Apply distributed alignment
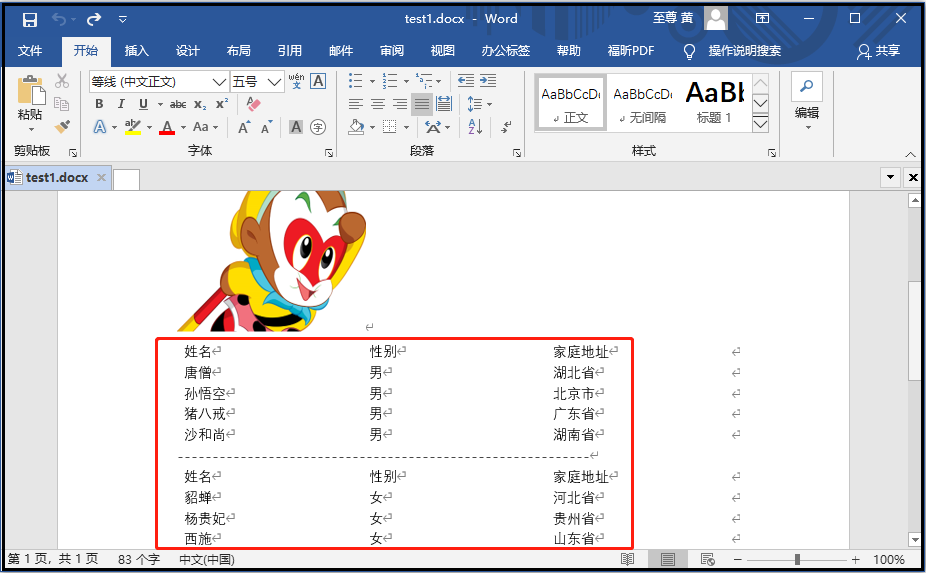The width and height of the screenshot is (926, 573). point(444,105)
